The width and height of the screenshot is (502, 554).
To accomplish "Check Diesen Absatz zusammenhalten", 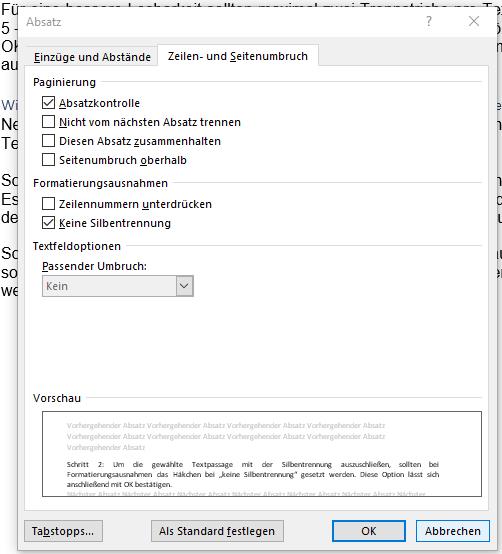I will 48,141.
